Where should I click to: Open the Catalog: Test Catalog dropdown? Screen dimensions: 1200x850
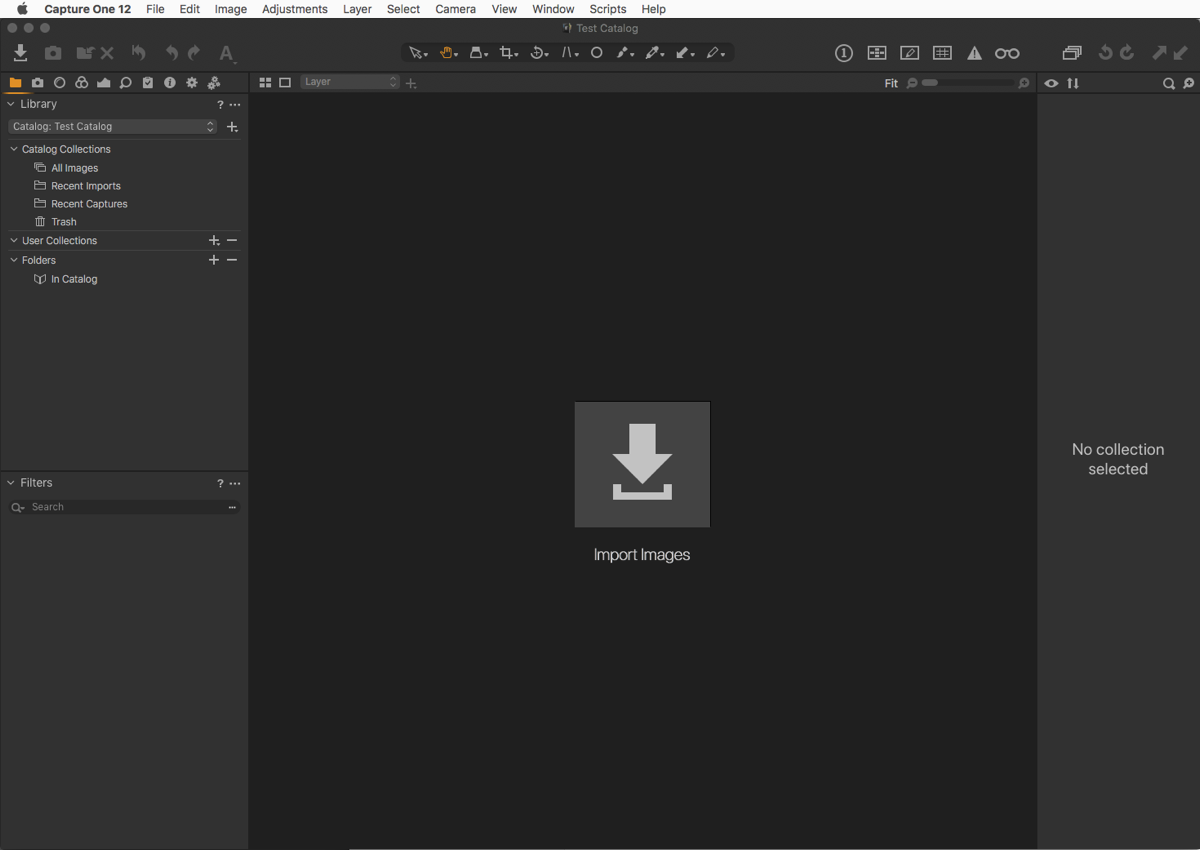113,127
